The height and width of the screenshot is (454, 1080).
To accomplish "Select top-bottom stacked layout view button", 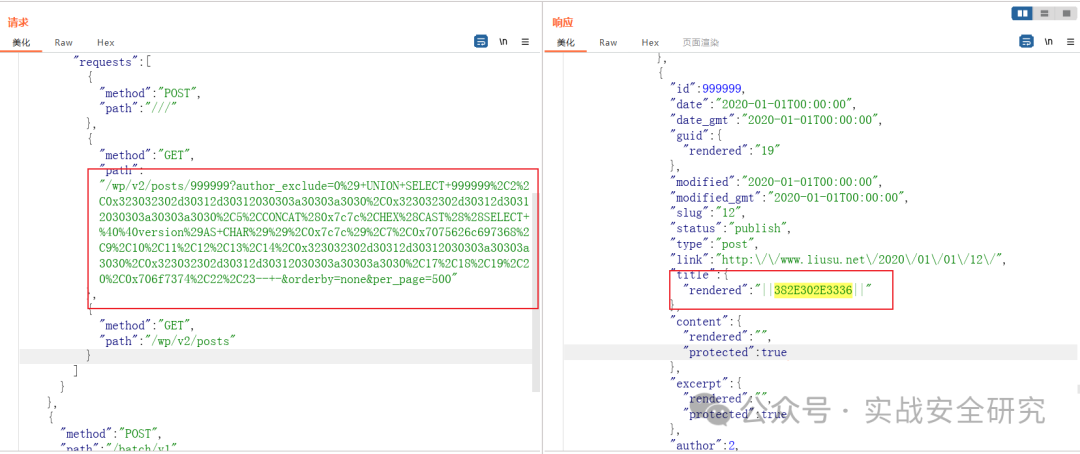I will click(x=1044, y=13).
